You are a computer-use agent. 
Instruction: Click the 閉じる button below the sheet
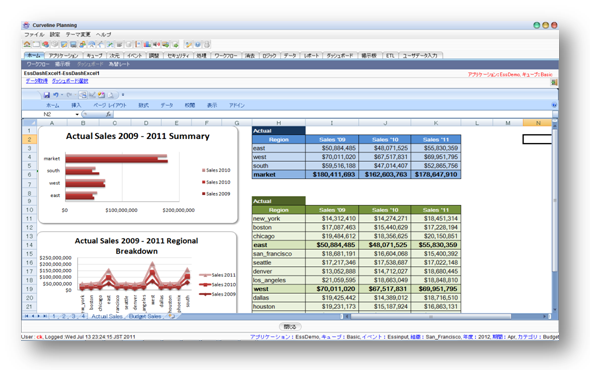[x=290, y=327]
